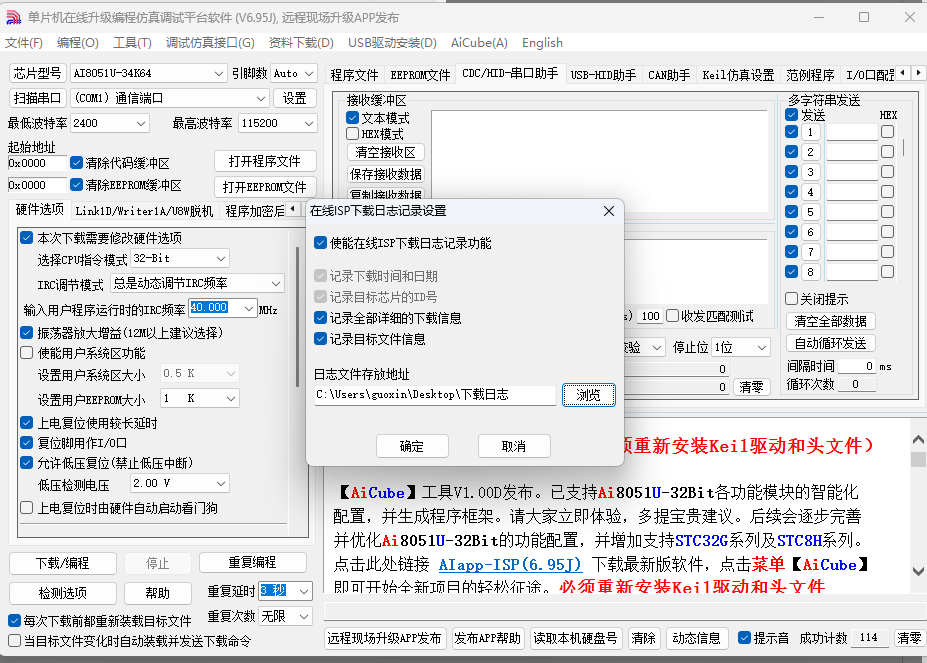Toggle 上电复位使用较长延时 checkbox
This screenshot has height=663, width=927.
point(27,423)
